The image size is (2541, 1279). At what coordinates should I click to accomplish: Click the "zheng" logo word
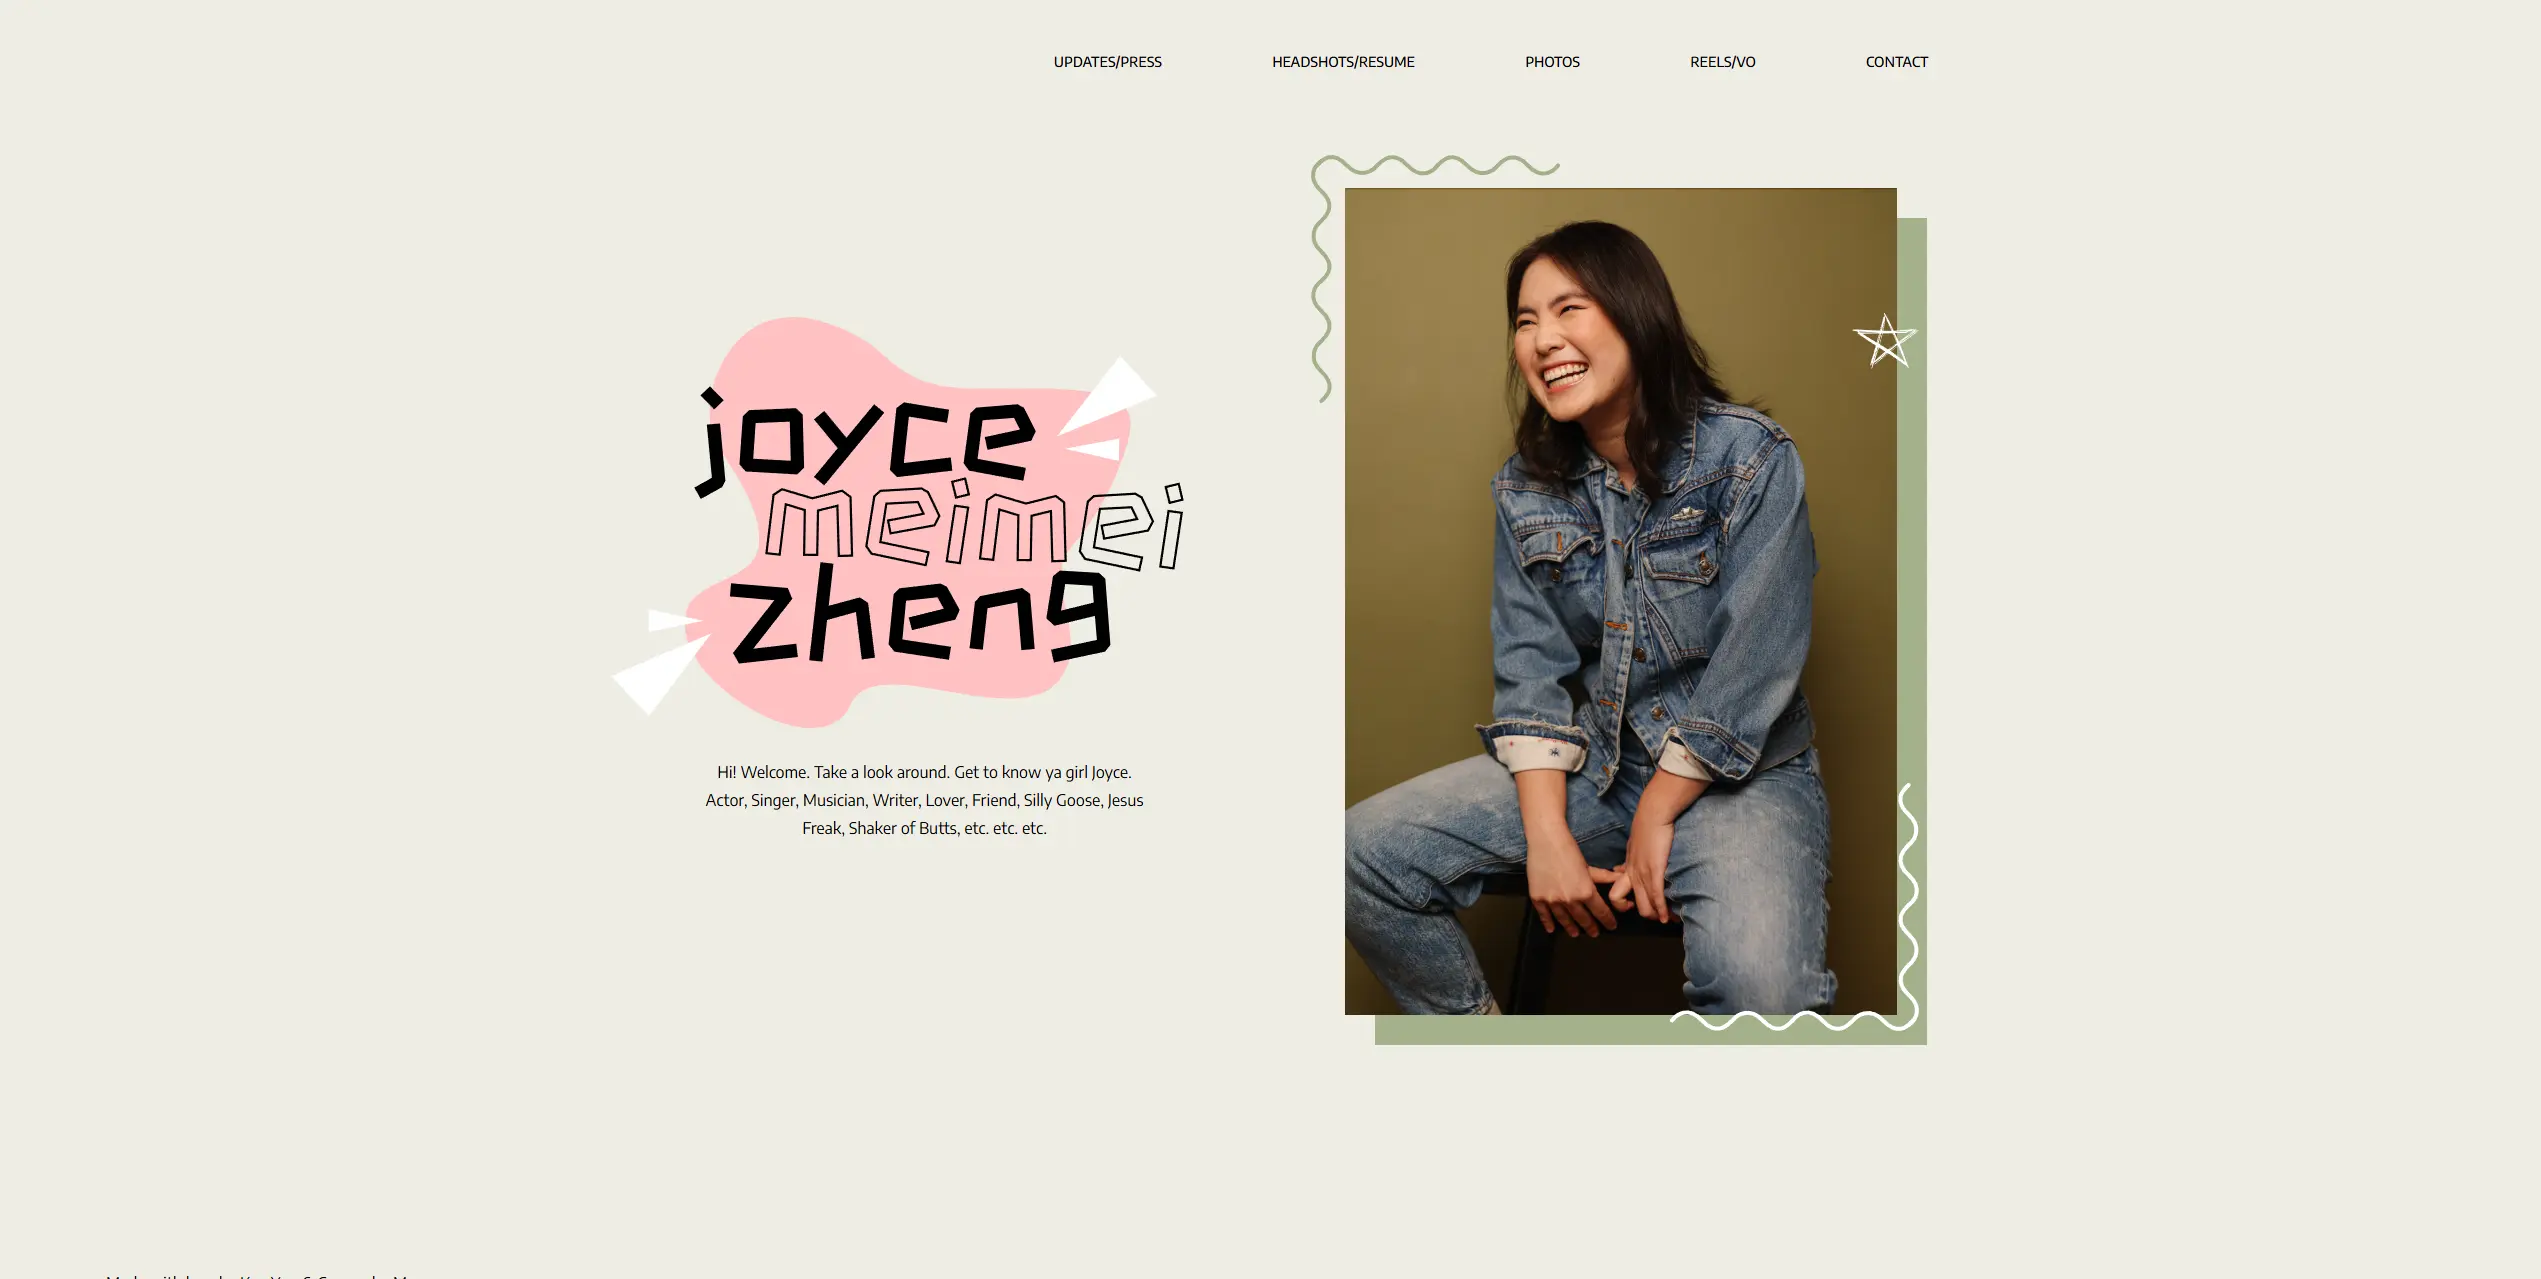(x=920, y=615)
